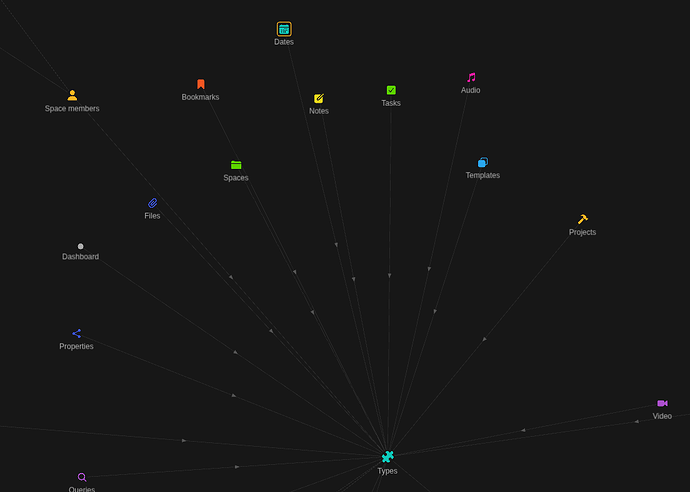Select the Properties share icon

click(77, 334)
